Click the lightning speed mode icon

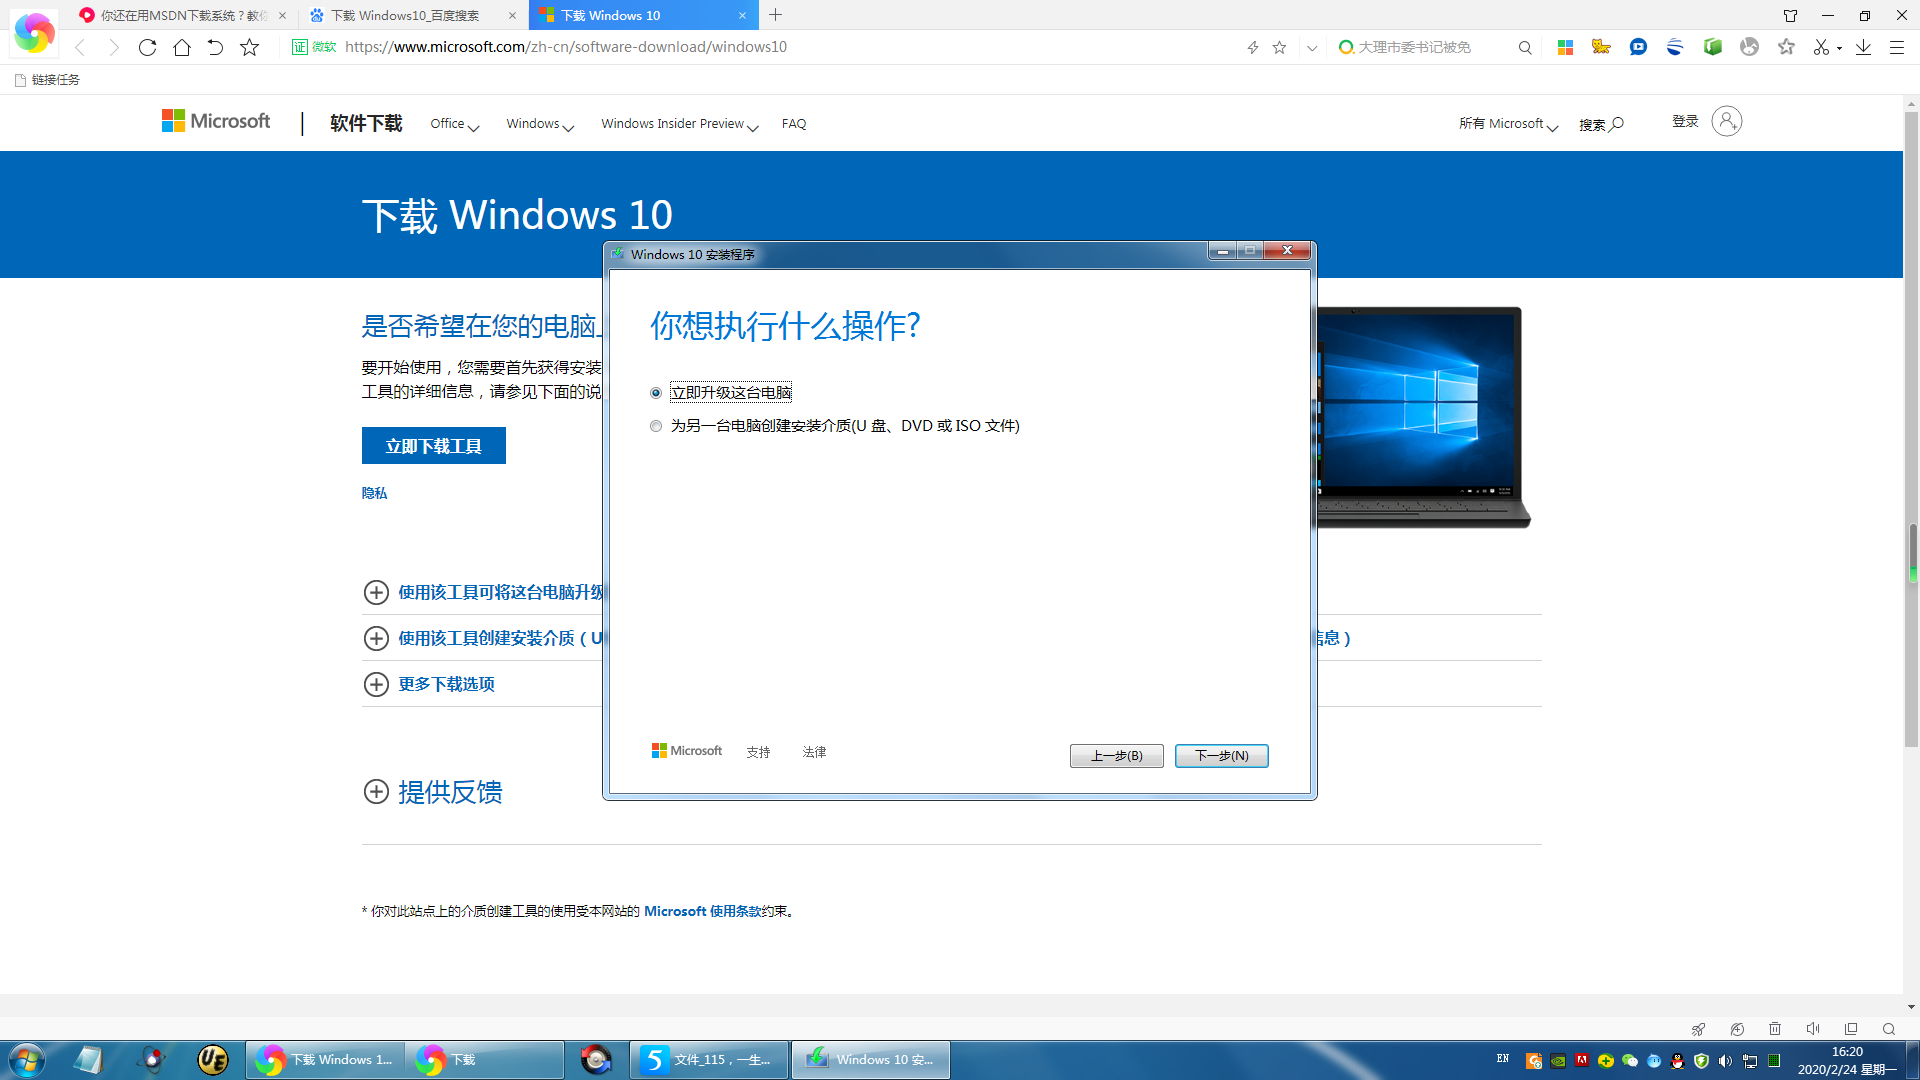1252,47
